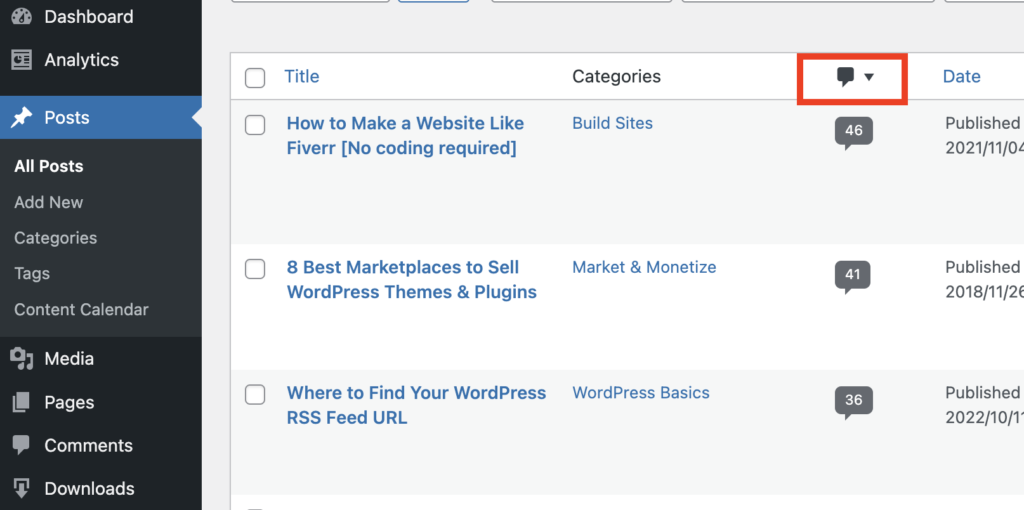Click the Posts pushpin icon

point(22,118)
